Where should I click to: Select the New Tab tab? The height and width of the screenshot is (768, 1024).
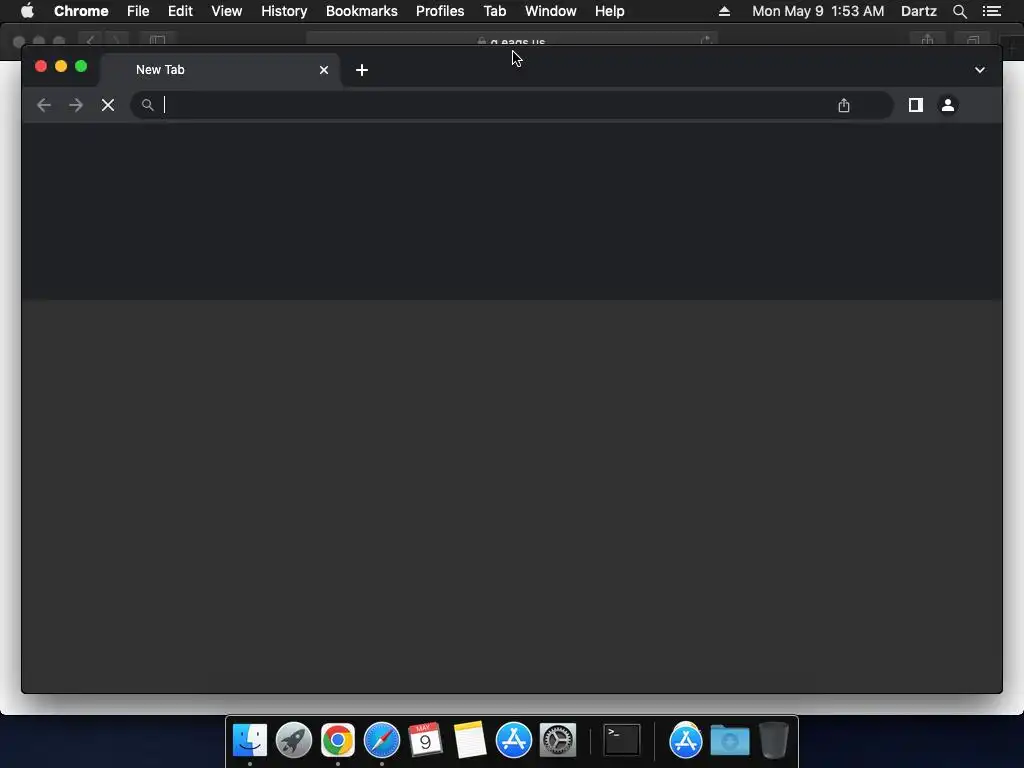click(220, 70)
